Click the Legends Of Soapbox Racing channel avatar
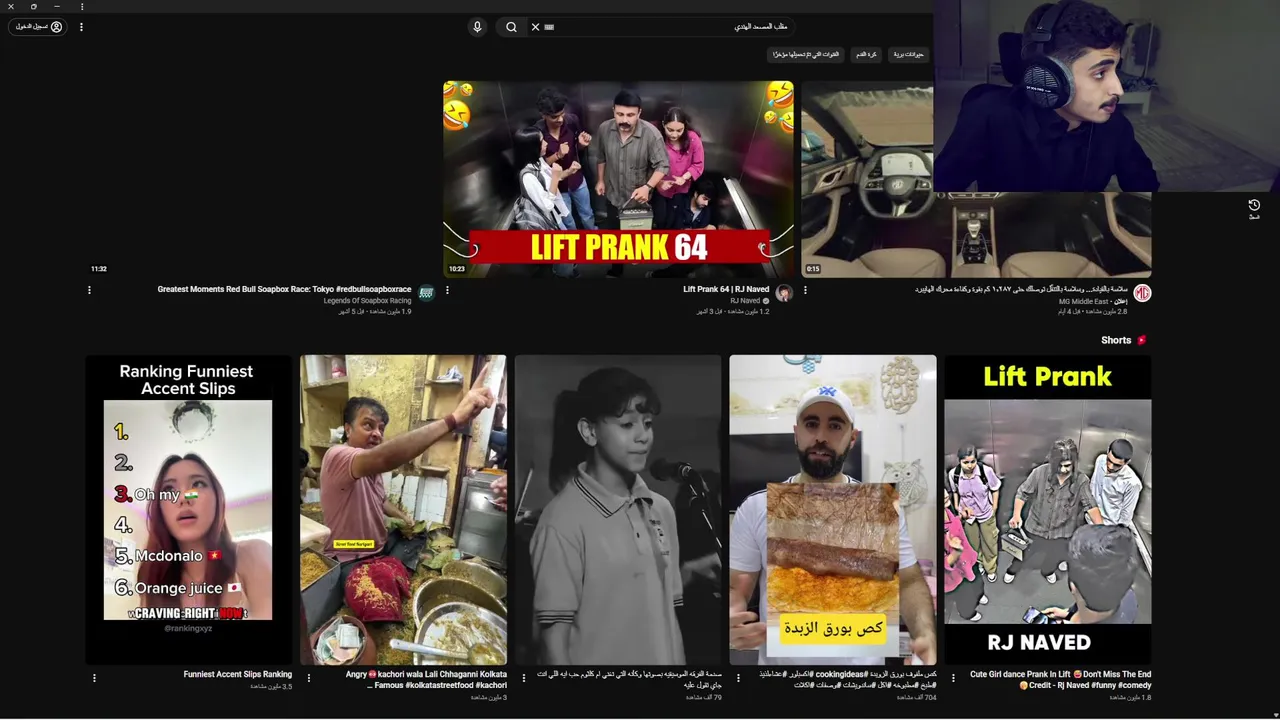1280x720 pixels. (x=426, y=293)
